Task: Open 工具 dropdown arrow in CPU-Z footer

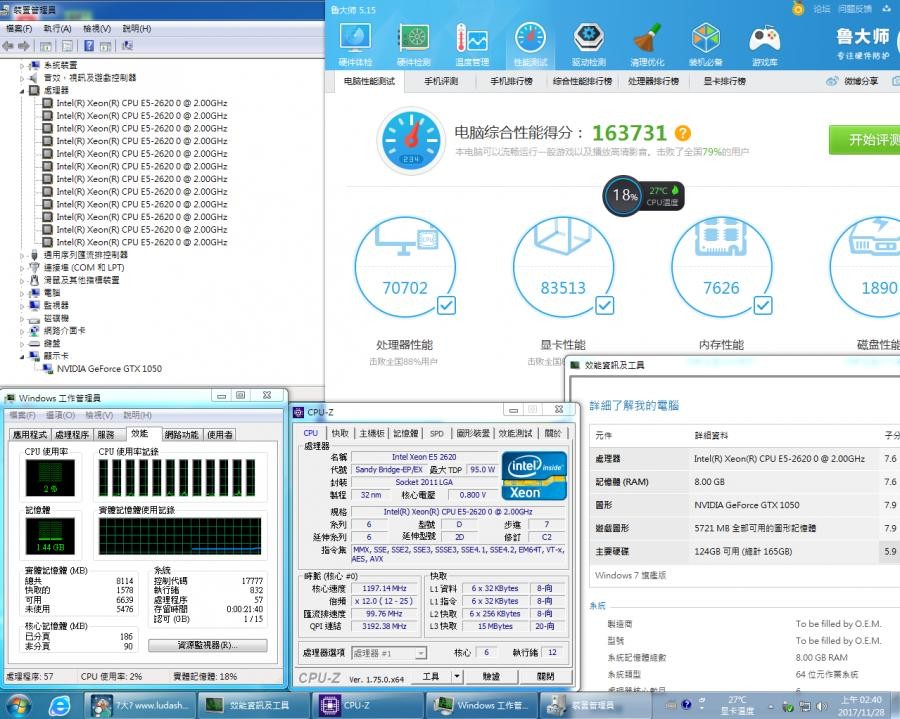Action: click(457, 677)
